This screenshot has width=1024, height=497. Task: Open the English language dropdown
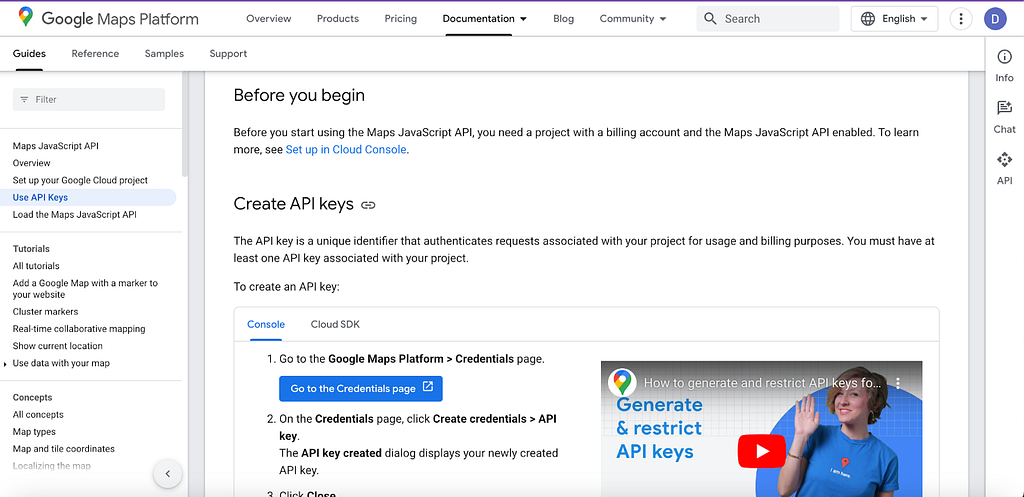[894, 19]
